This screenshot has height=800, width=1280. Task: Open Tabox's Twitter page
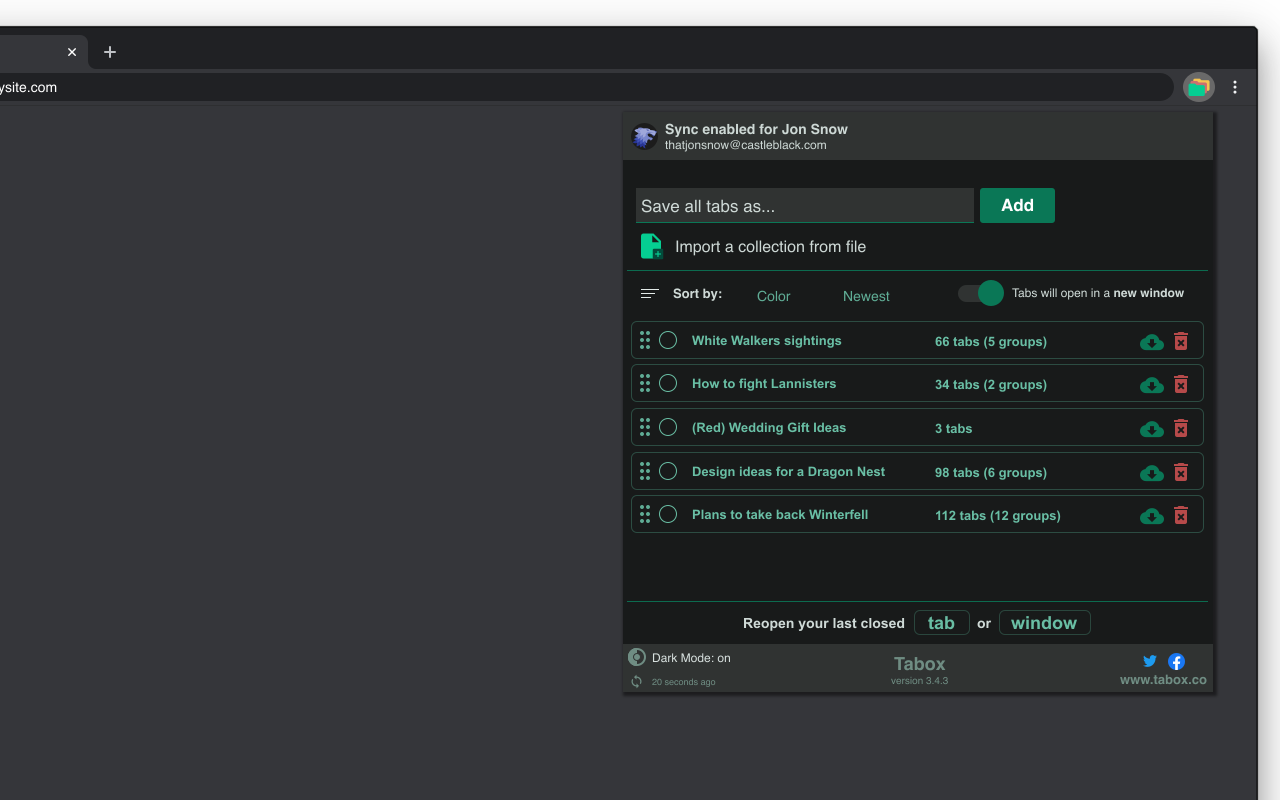(1149, 661)
